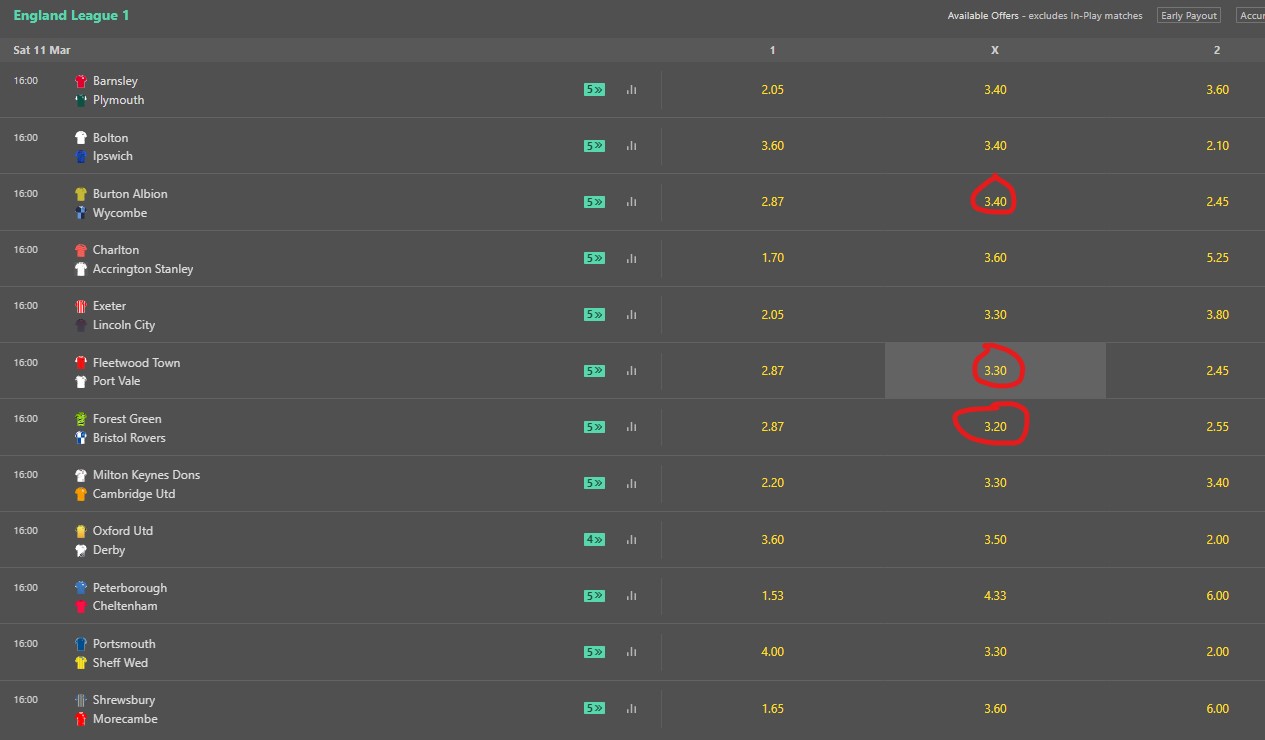The width and height of the screenshot is (1265, 740).
Task: Select Bristol Rovers away odds 2.55
Action: pos(1217,427)
